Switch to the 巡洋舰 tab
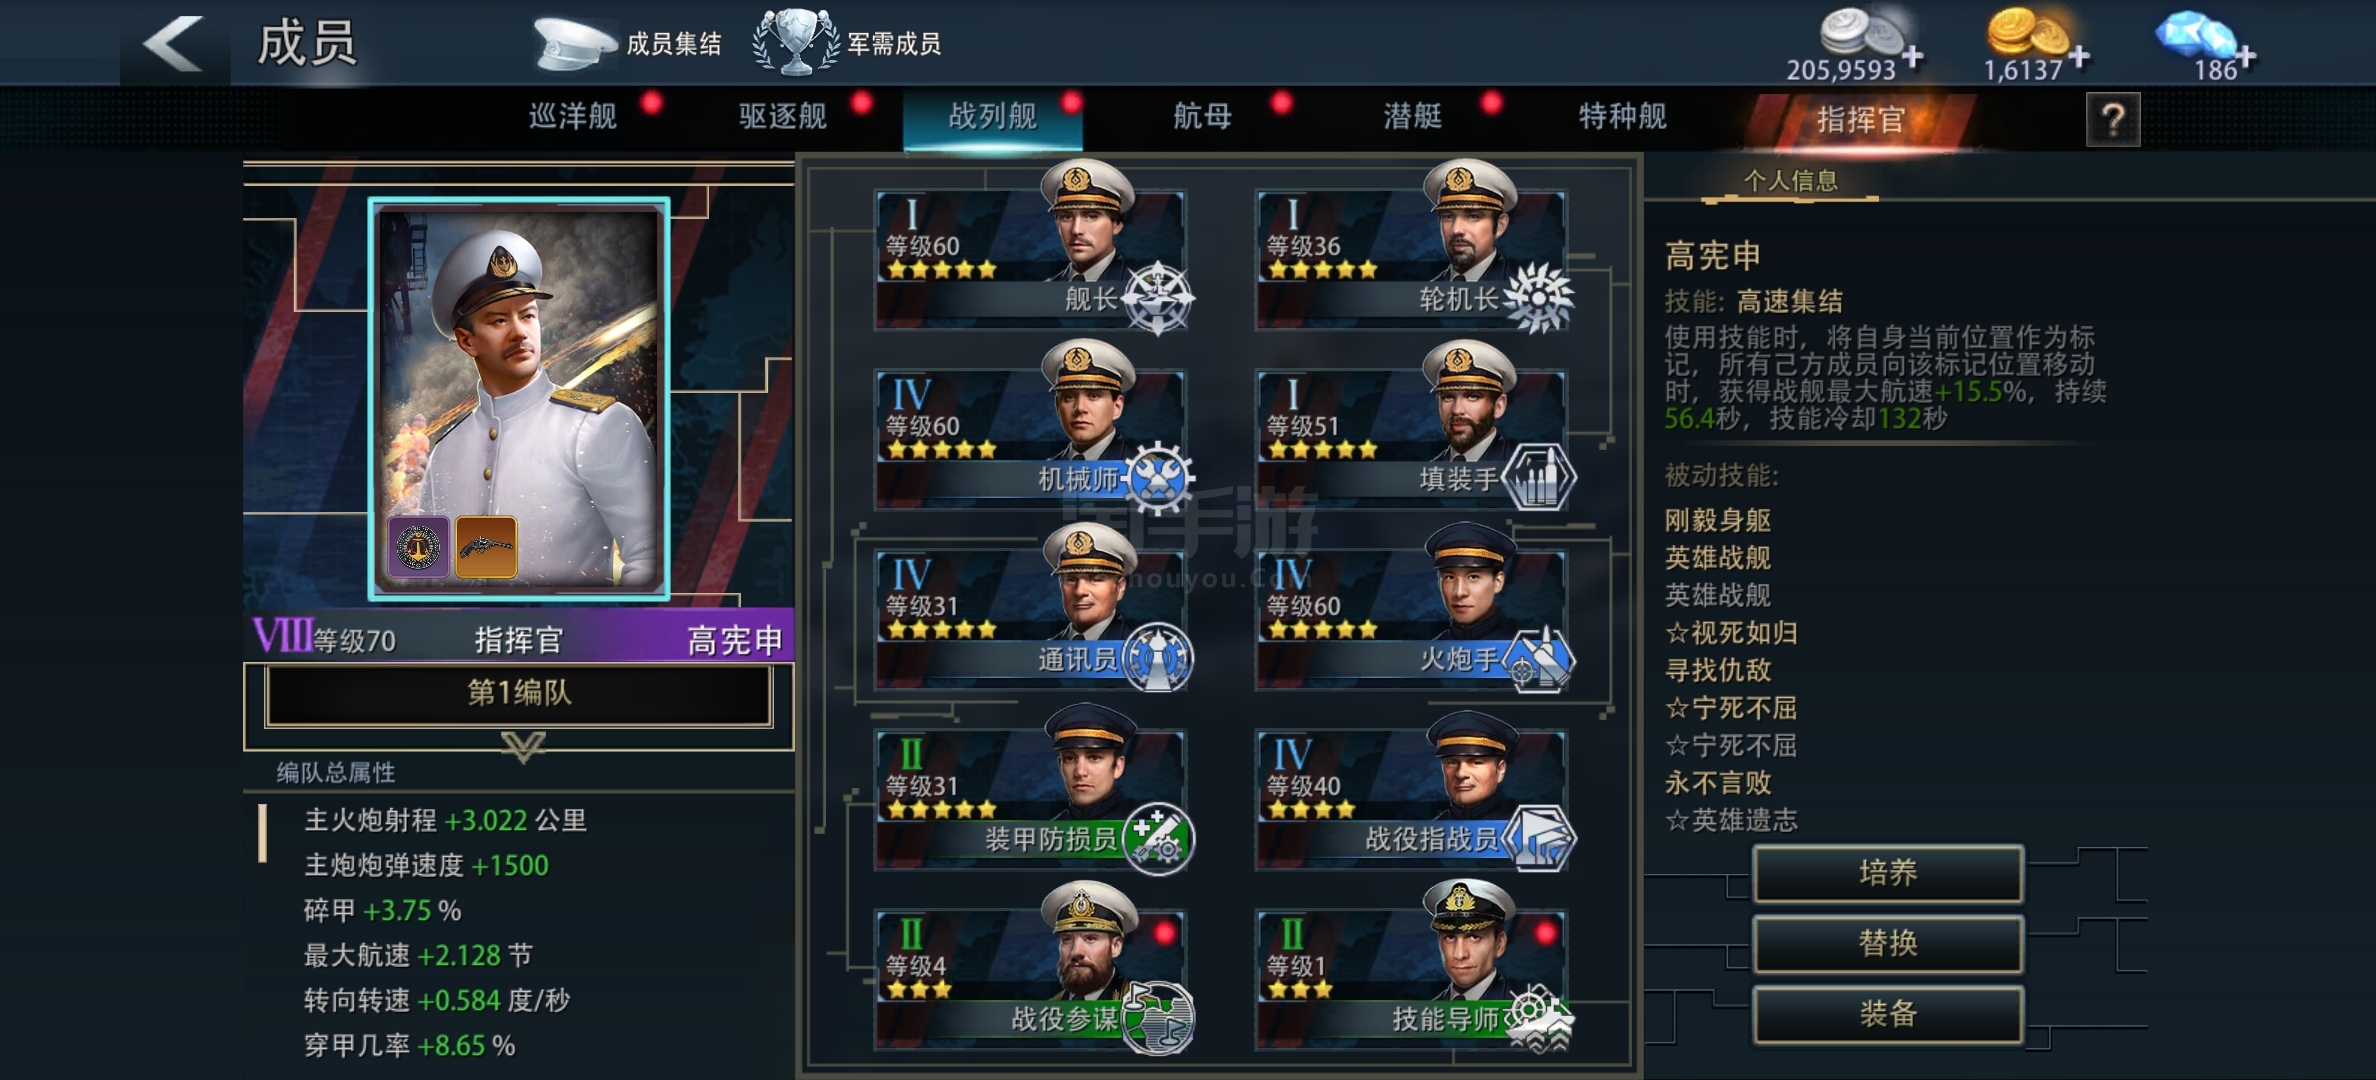Viewport: 2376px width, 1080px height. click(x=573, y=117)
